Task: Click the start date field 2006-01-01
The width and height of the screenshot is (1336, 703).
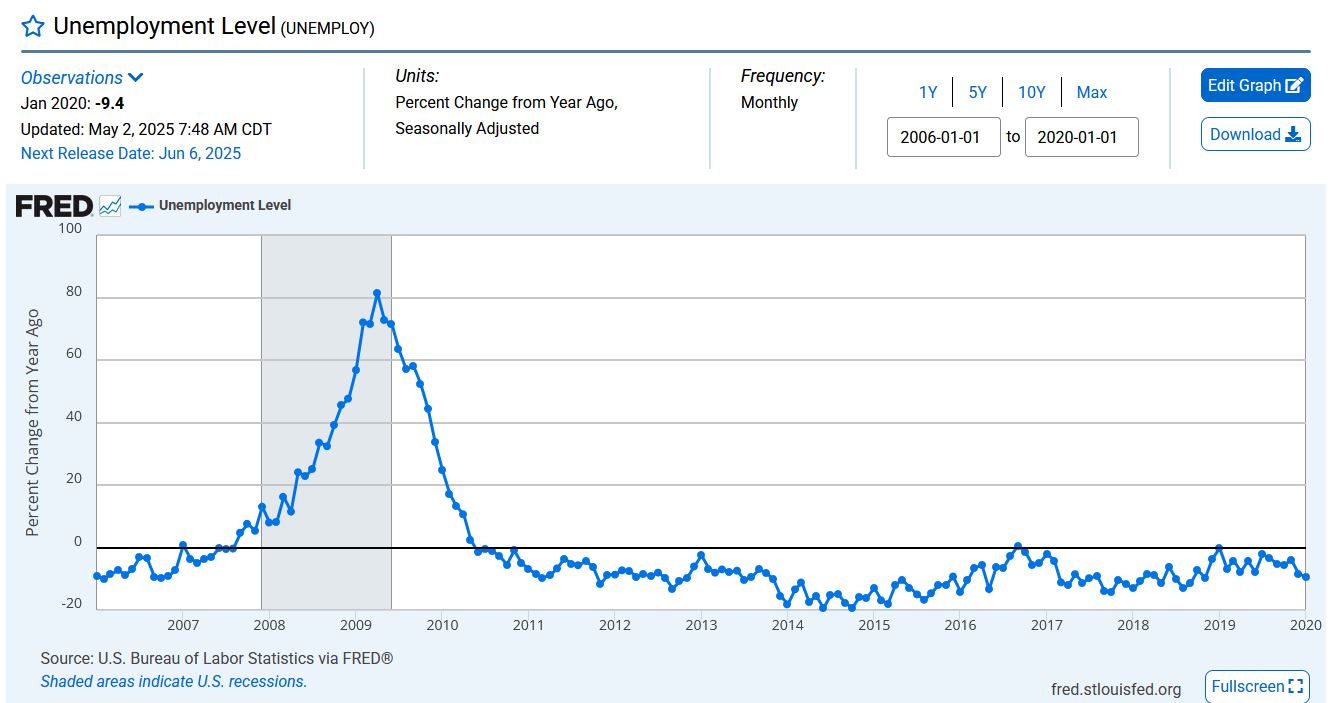Action: tap(943, 137)
